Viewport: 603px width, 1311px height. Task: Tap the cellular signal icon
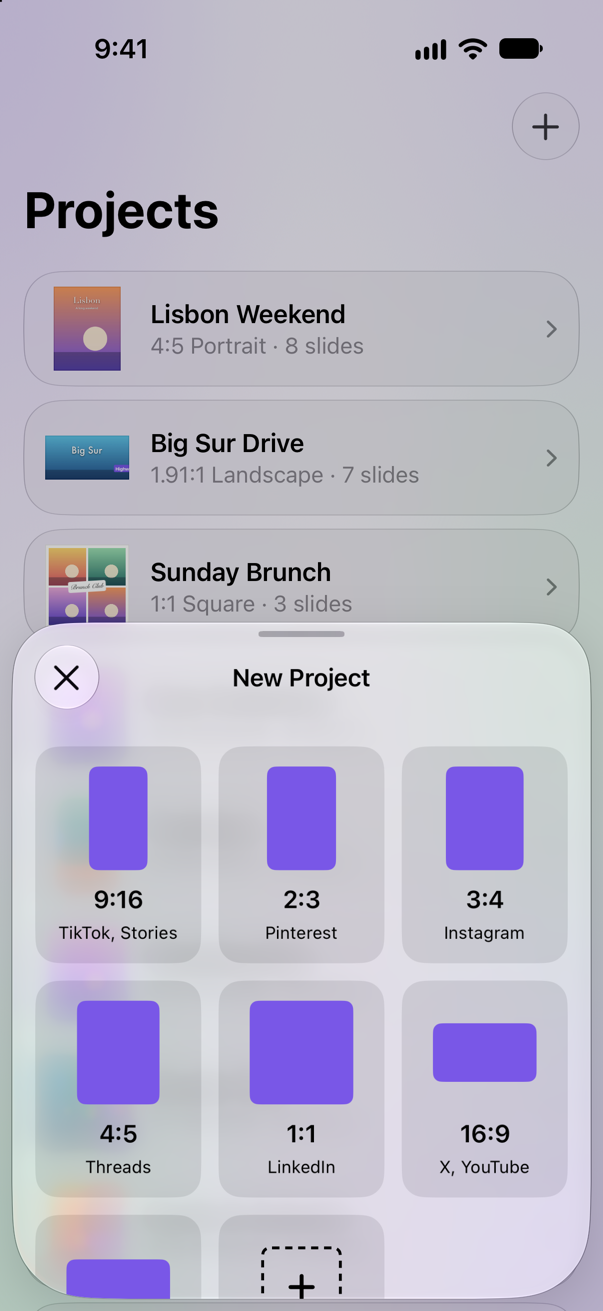tap(431, 49)
